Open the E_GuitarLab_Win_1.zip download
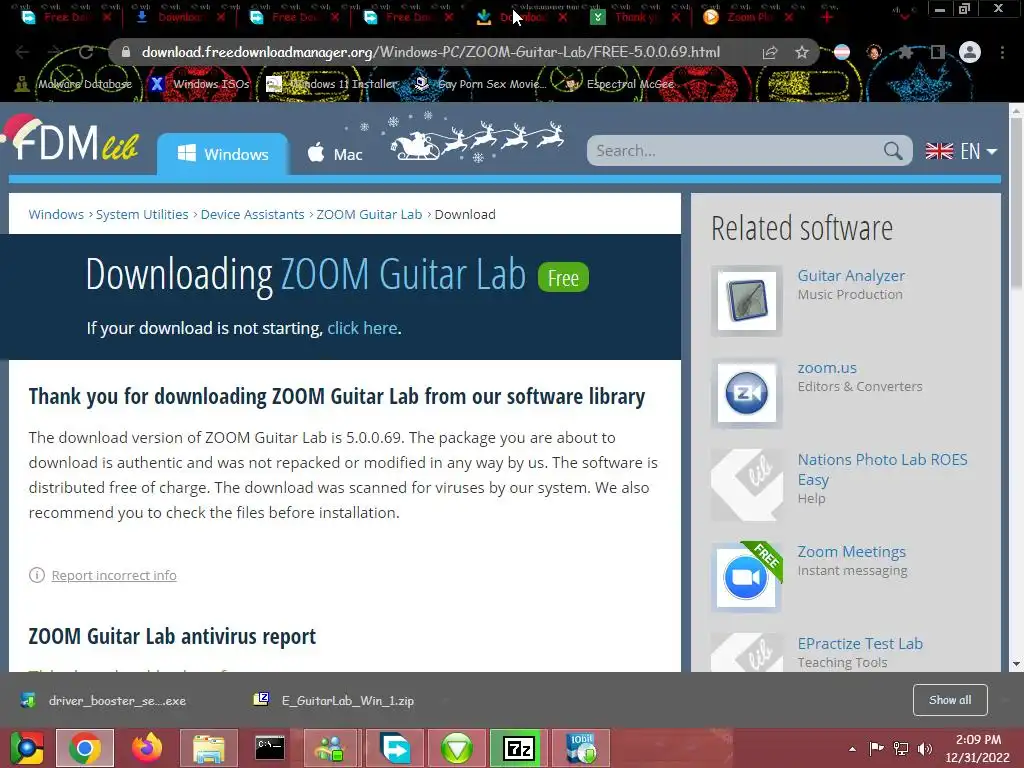The width and height of the screenshot is (1024, 768). point(335,701)
